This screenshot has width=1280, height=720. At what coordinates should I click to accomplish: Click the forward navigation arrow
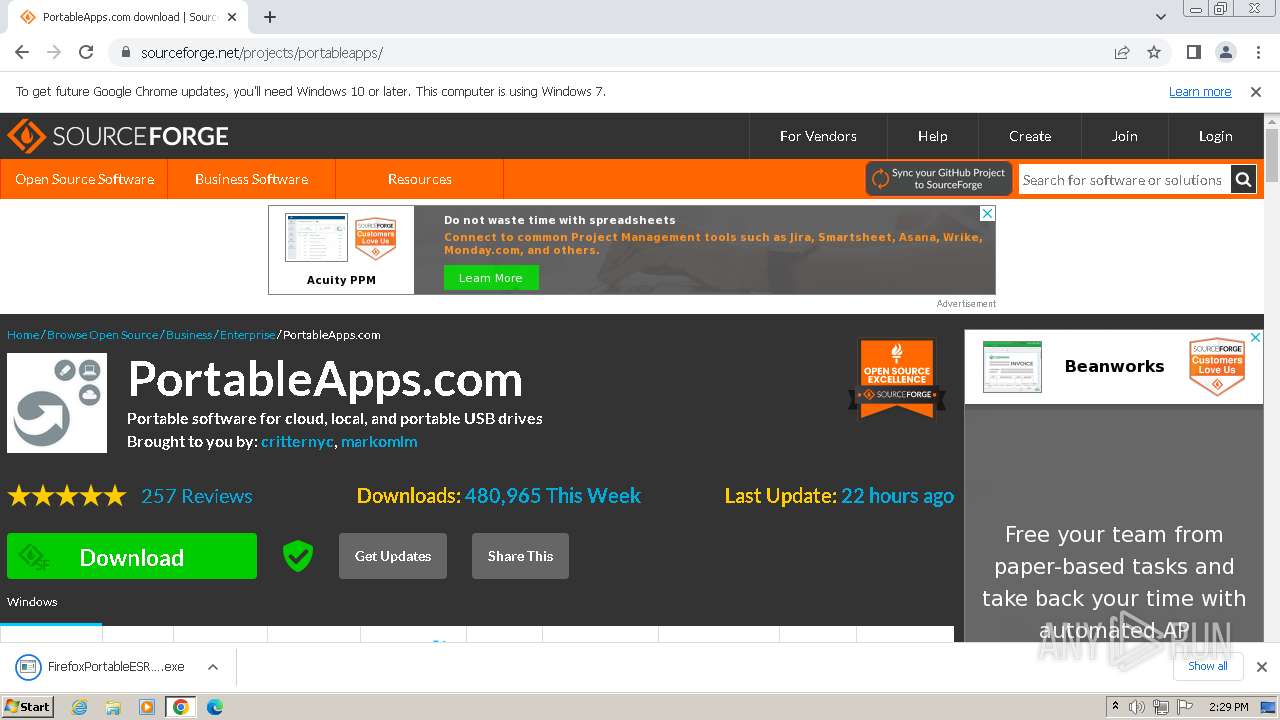[x=54, y=52]
